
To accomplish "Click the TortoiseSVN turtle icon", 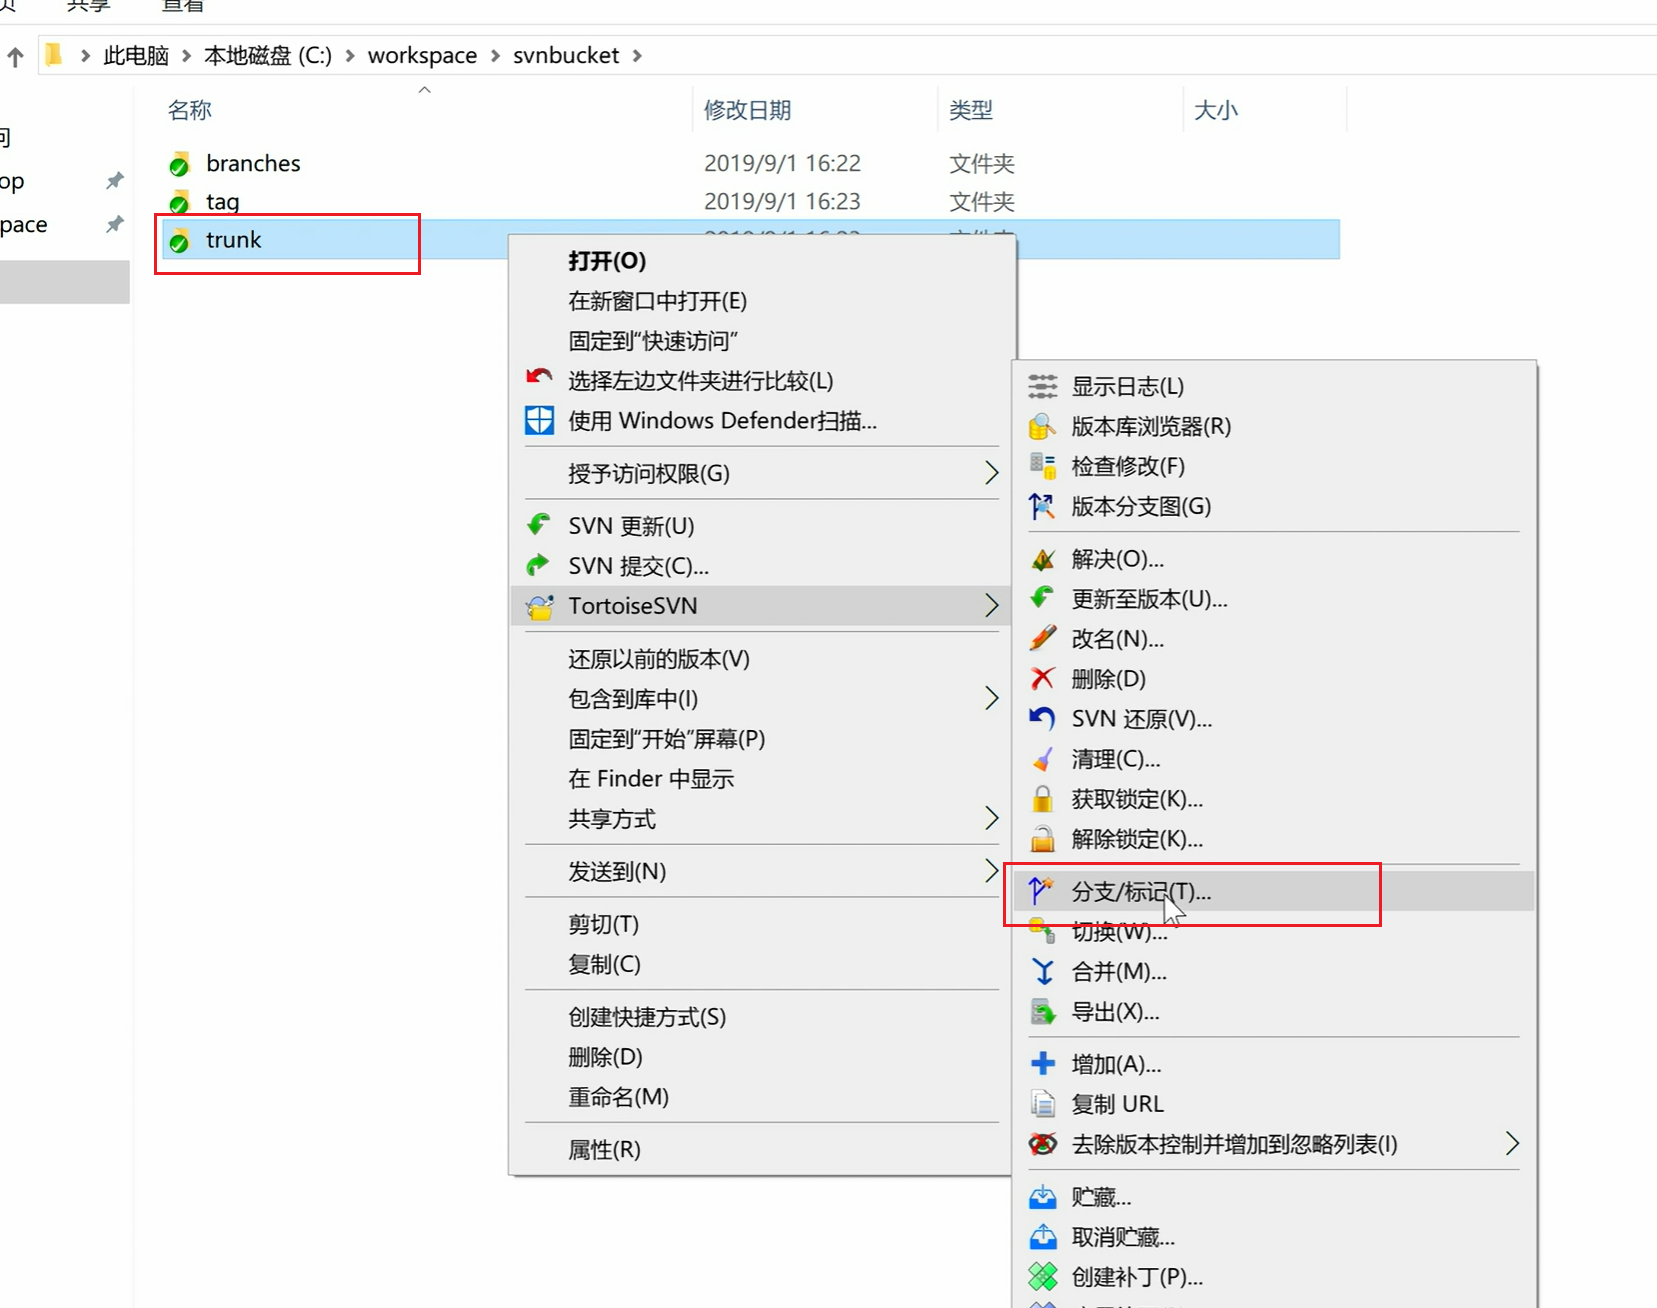I will [539, 605].
